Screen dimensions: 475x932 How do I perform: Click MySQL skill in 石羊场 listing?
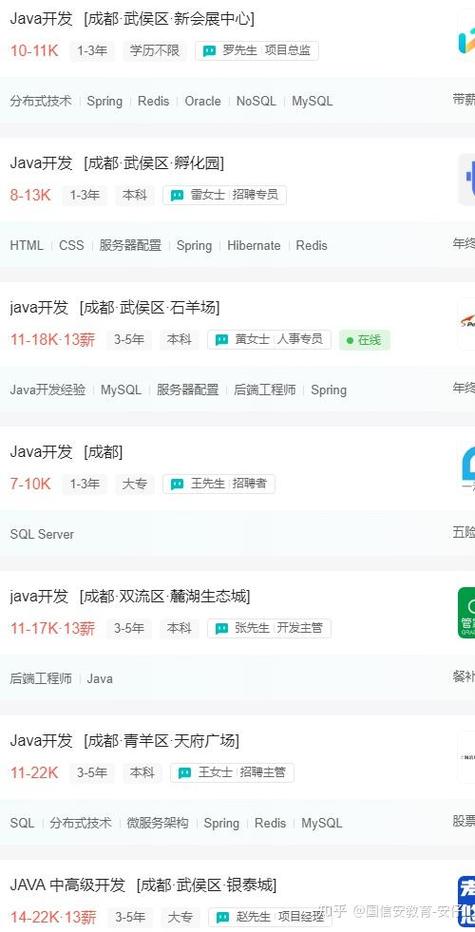121,390
